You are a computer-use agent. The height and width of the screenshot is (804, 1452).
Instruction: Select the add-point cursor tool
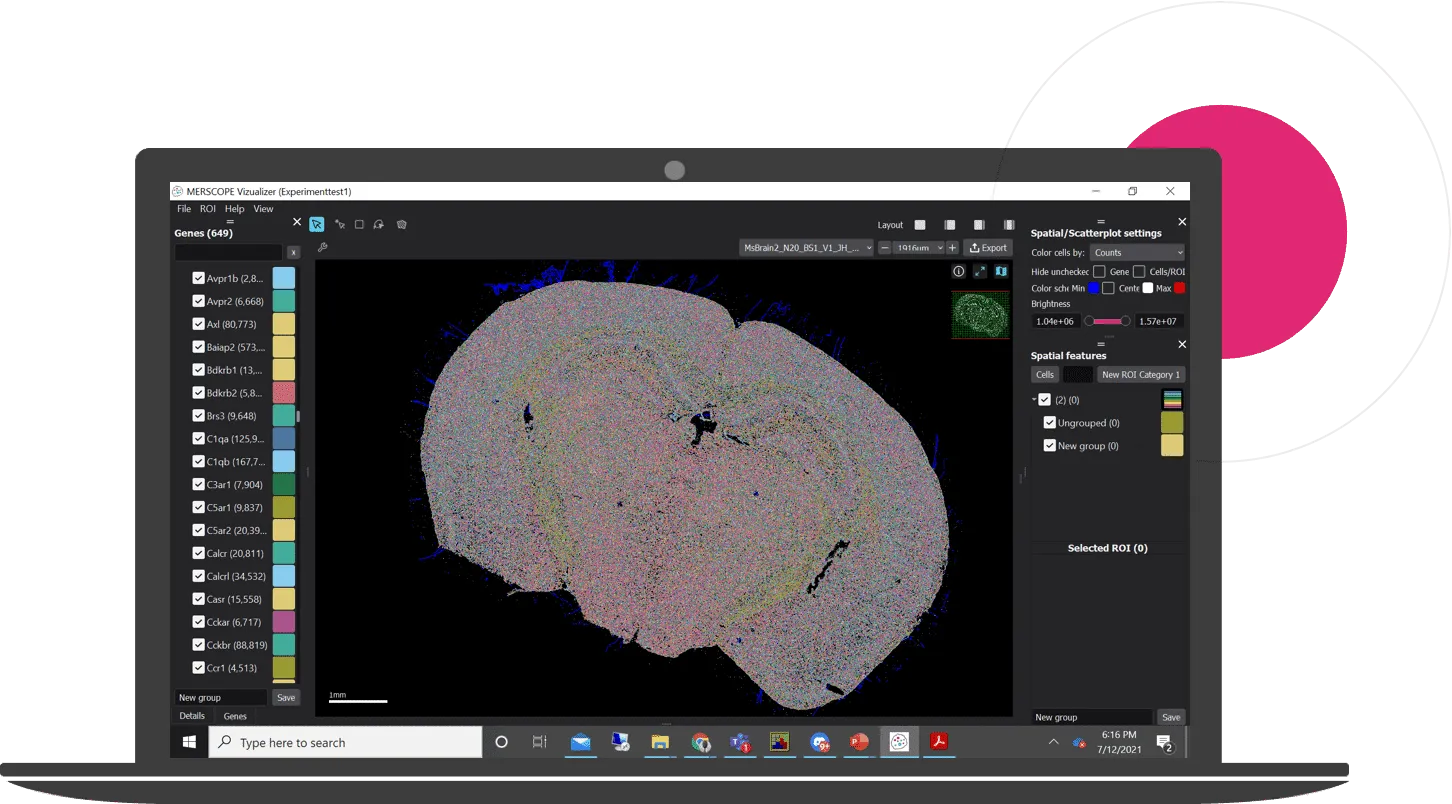340,225
